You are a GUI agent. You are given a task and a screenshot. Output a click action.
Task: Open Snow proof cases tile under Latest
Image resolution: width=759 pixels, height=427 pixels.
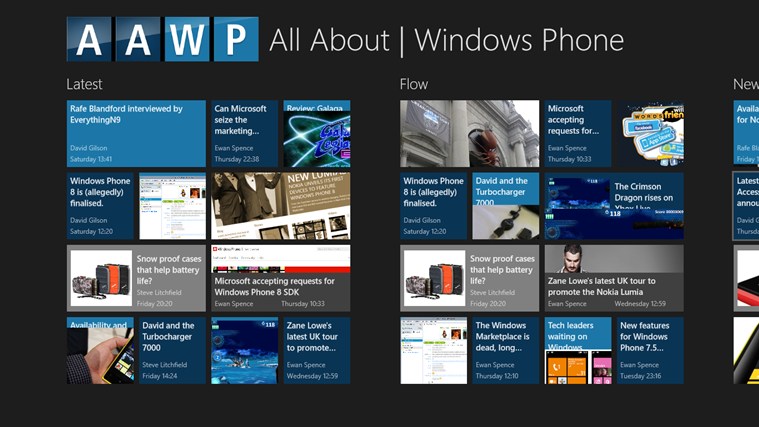click(136, 278)
